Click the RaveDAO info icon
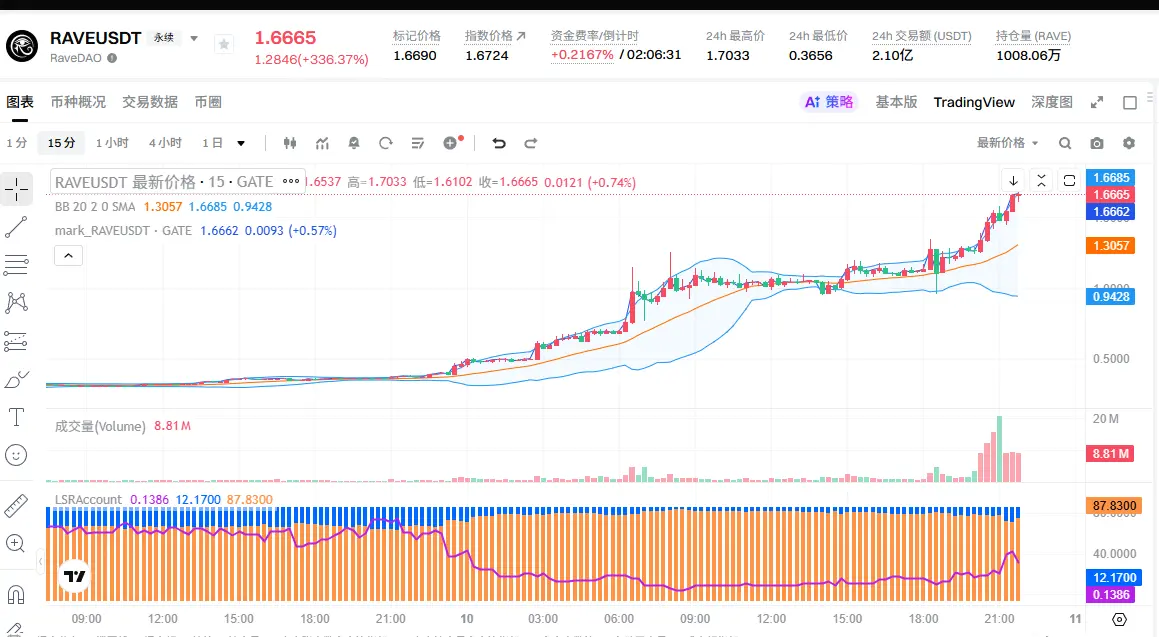The image size is (1159, 637). [x=112, y=58]
